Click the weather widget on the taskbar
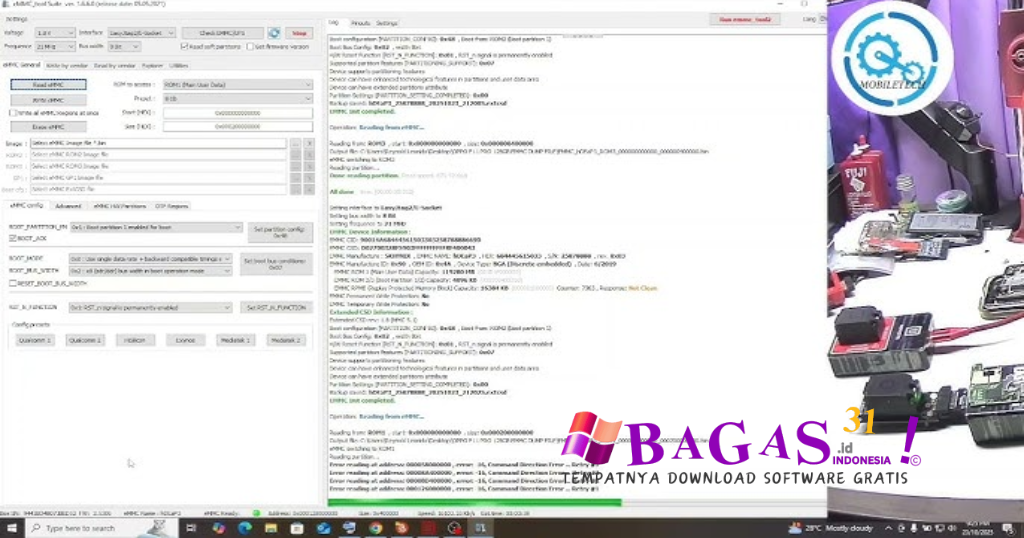 (829, 528)
